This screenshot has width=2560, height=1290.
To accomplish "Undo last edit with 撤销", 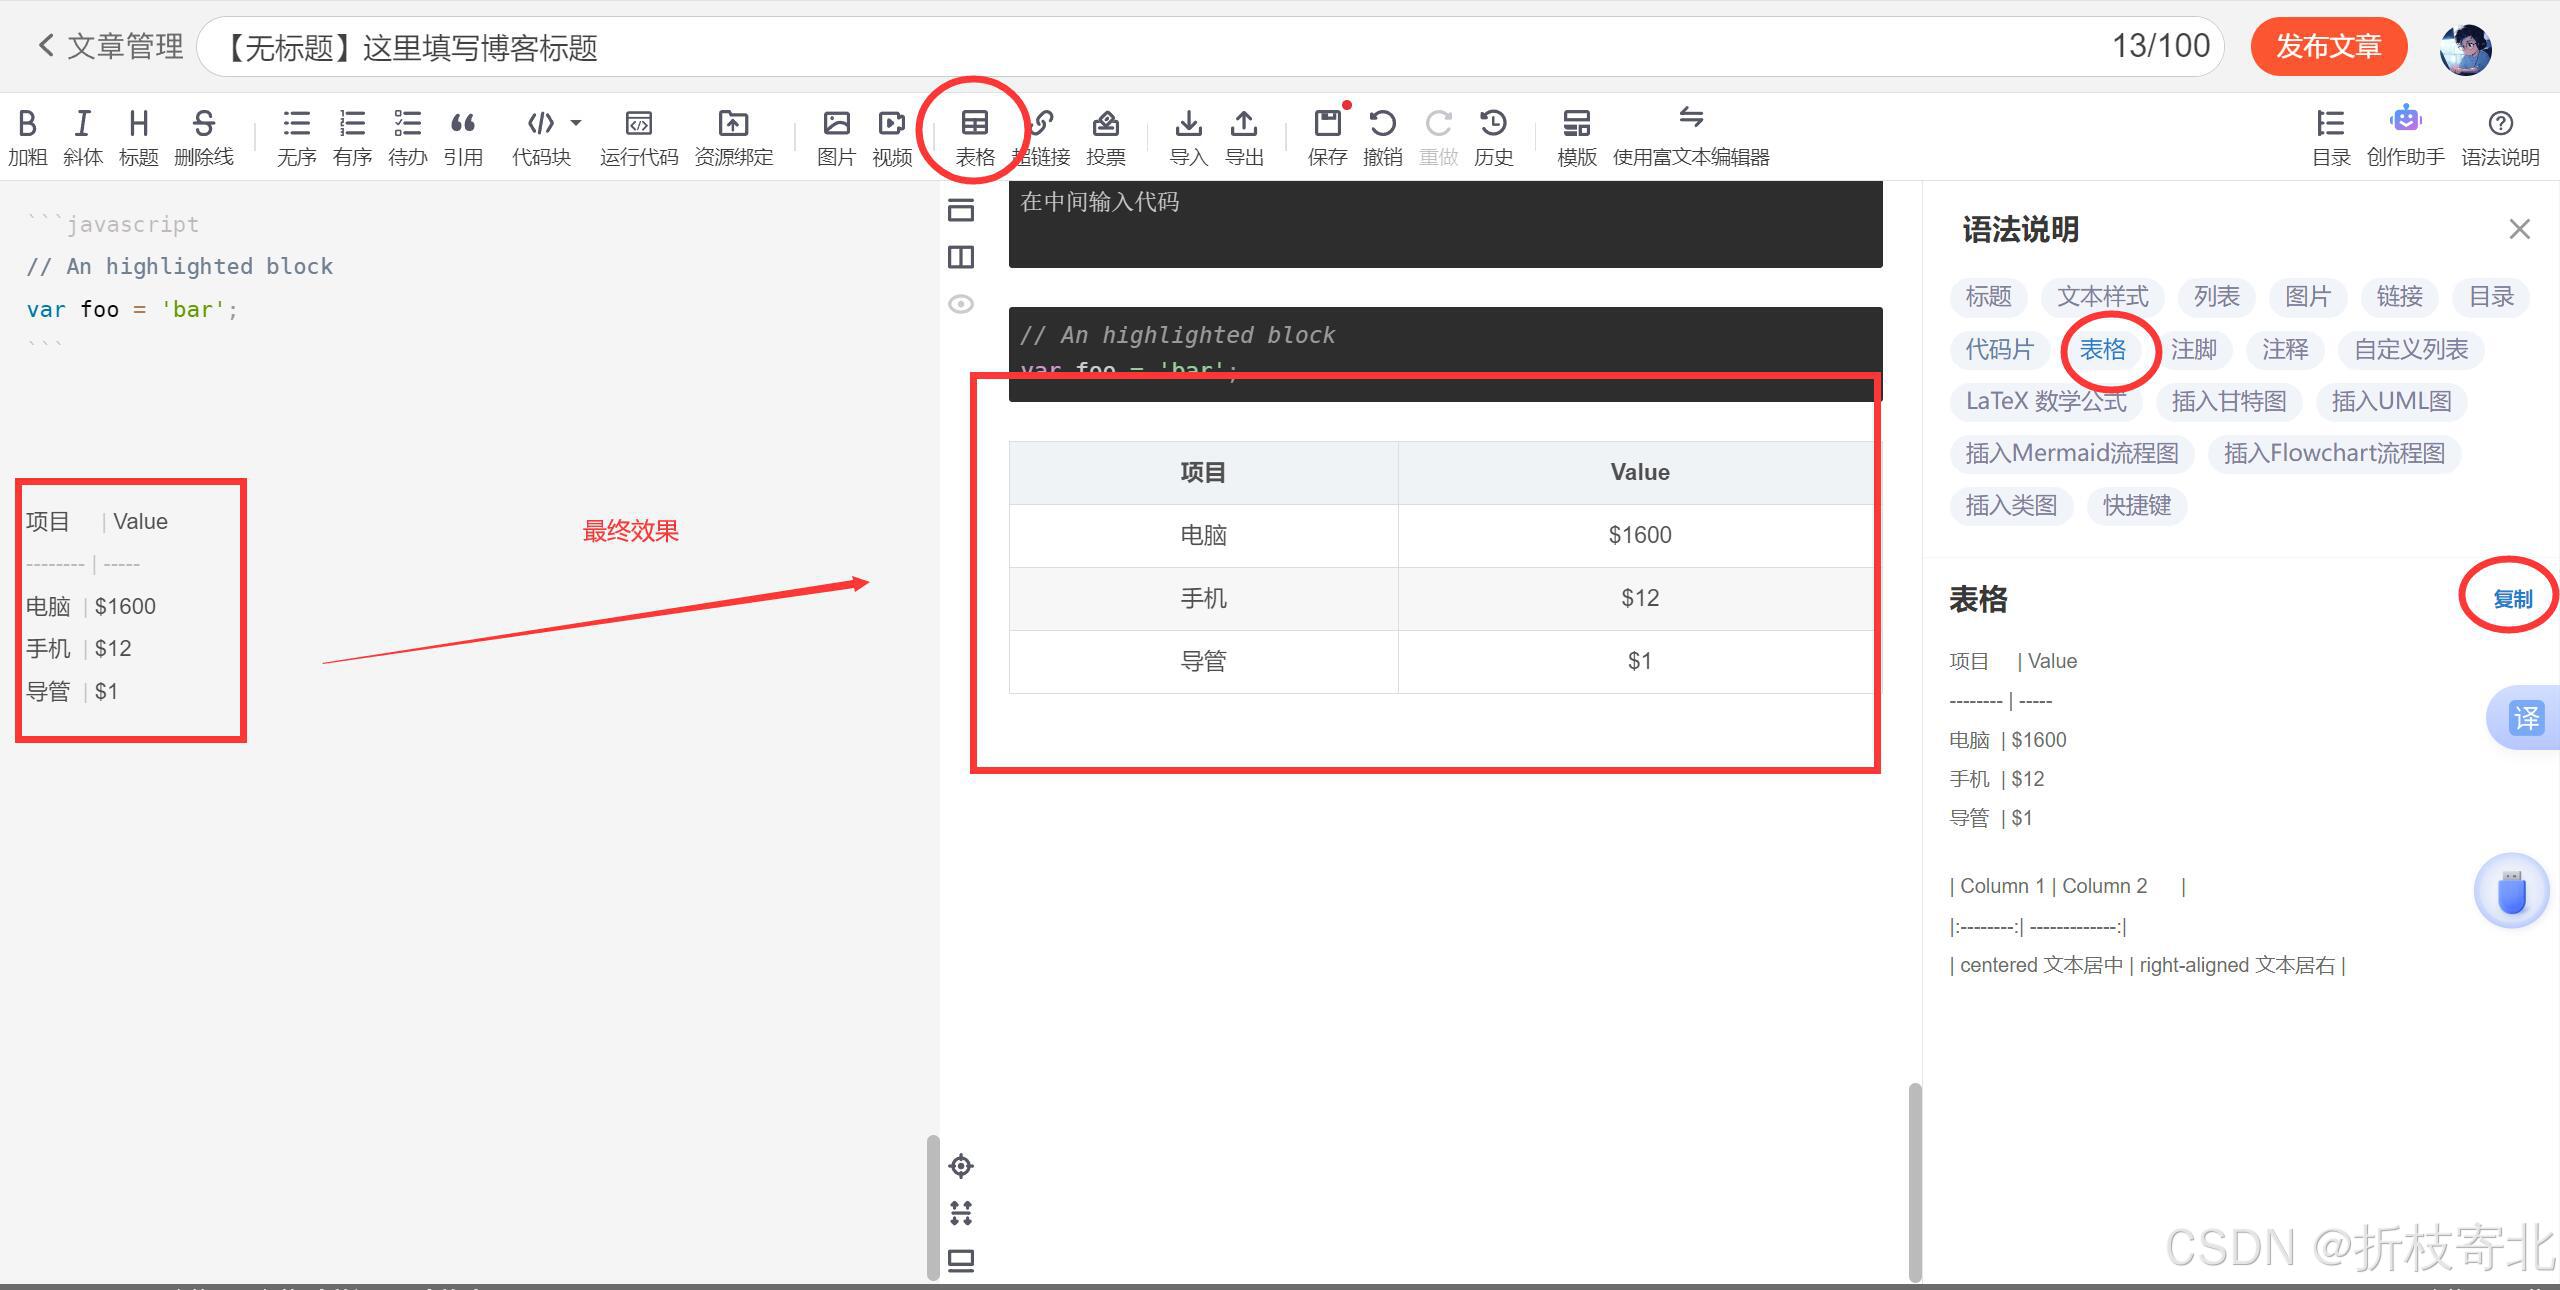I will click(x=1382, y=137).
